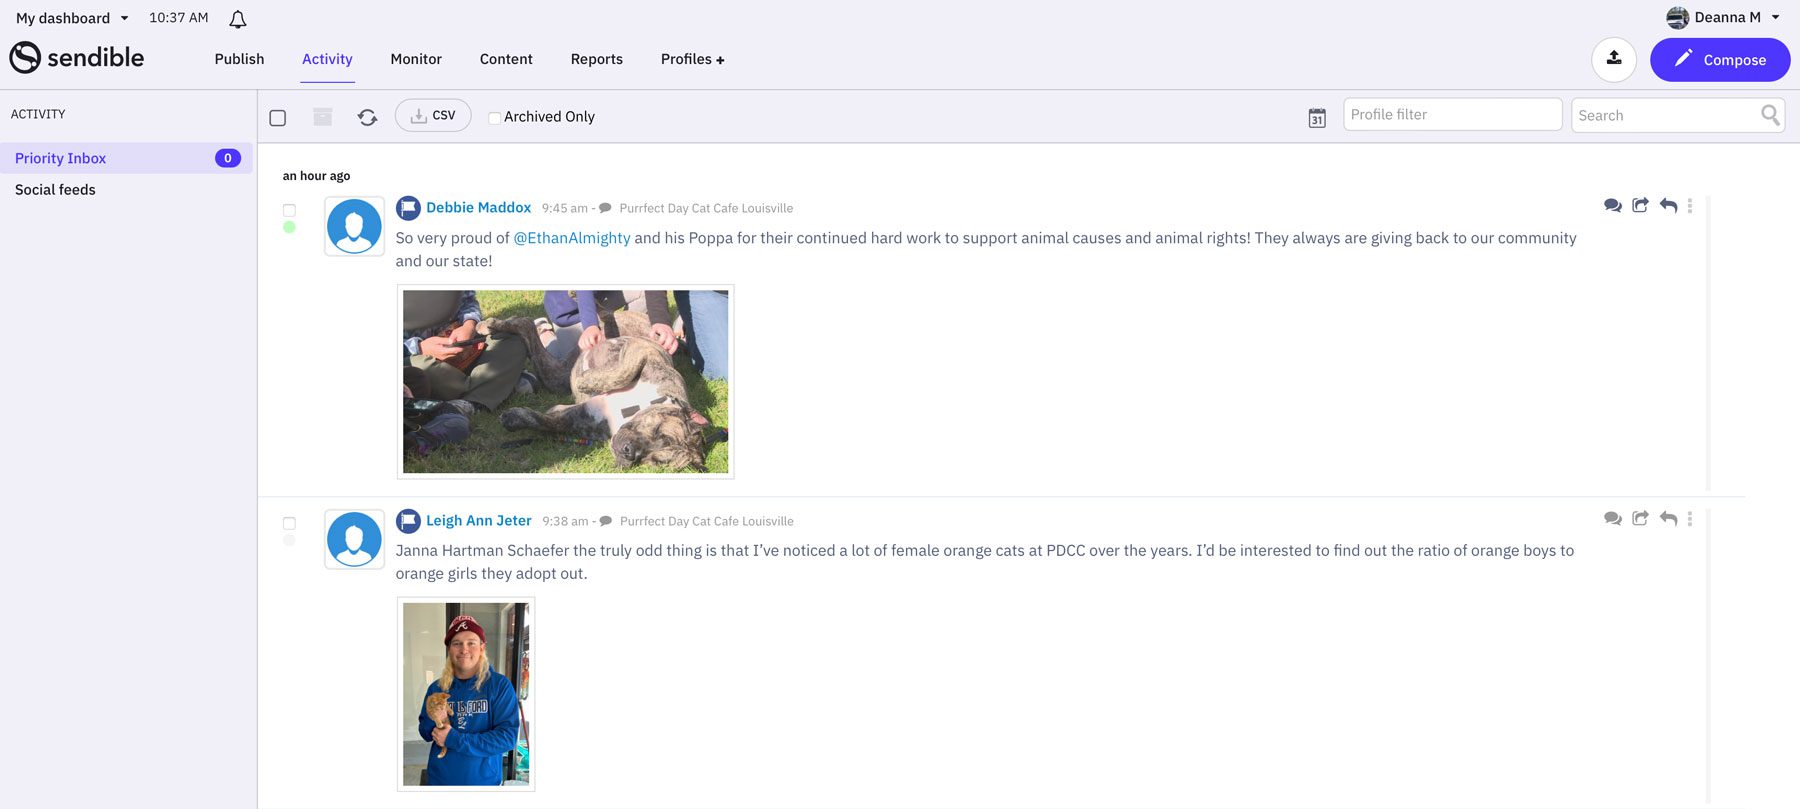Click the Profile filter input field
This screenshot has height=809, width=1800.
(x=1452, y=115)
